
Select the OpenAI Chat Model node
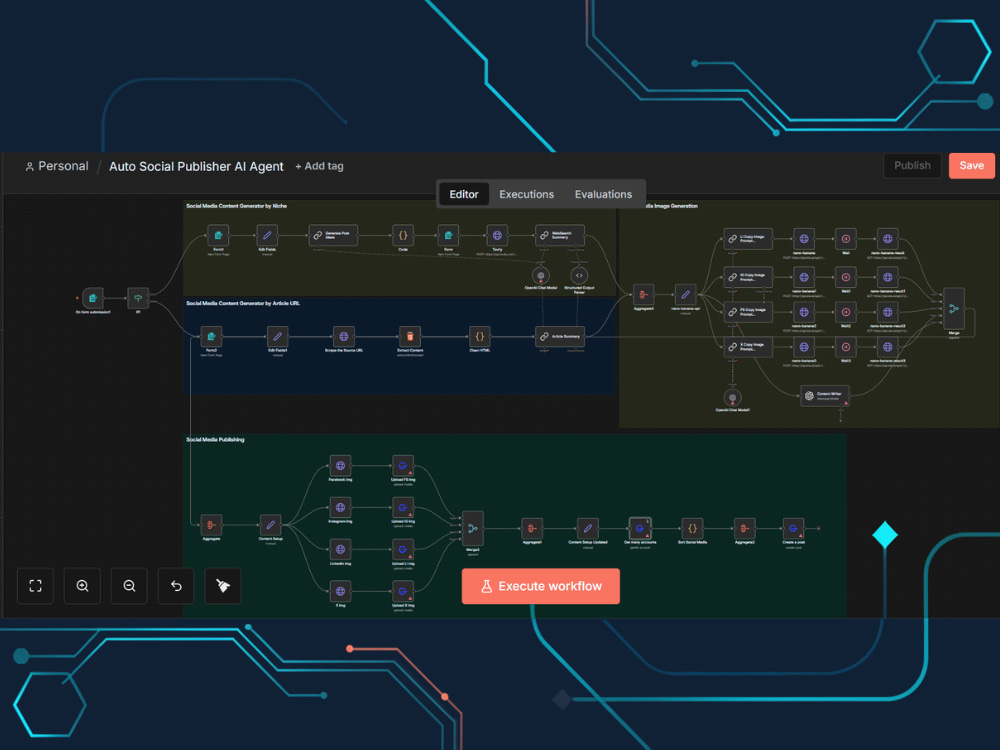click(541, 276)
